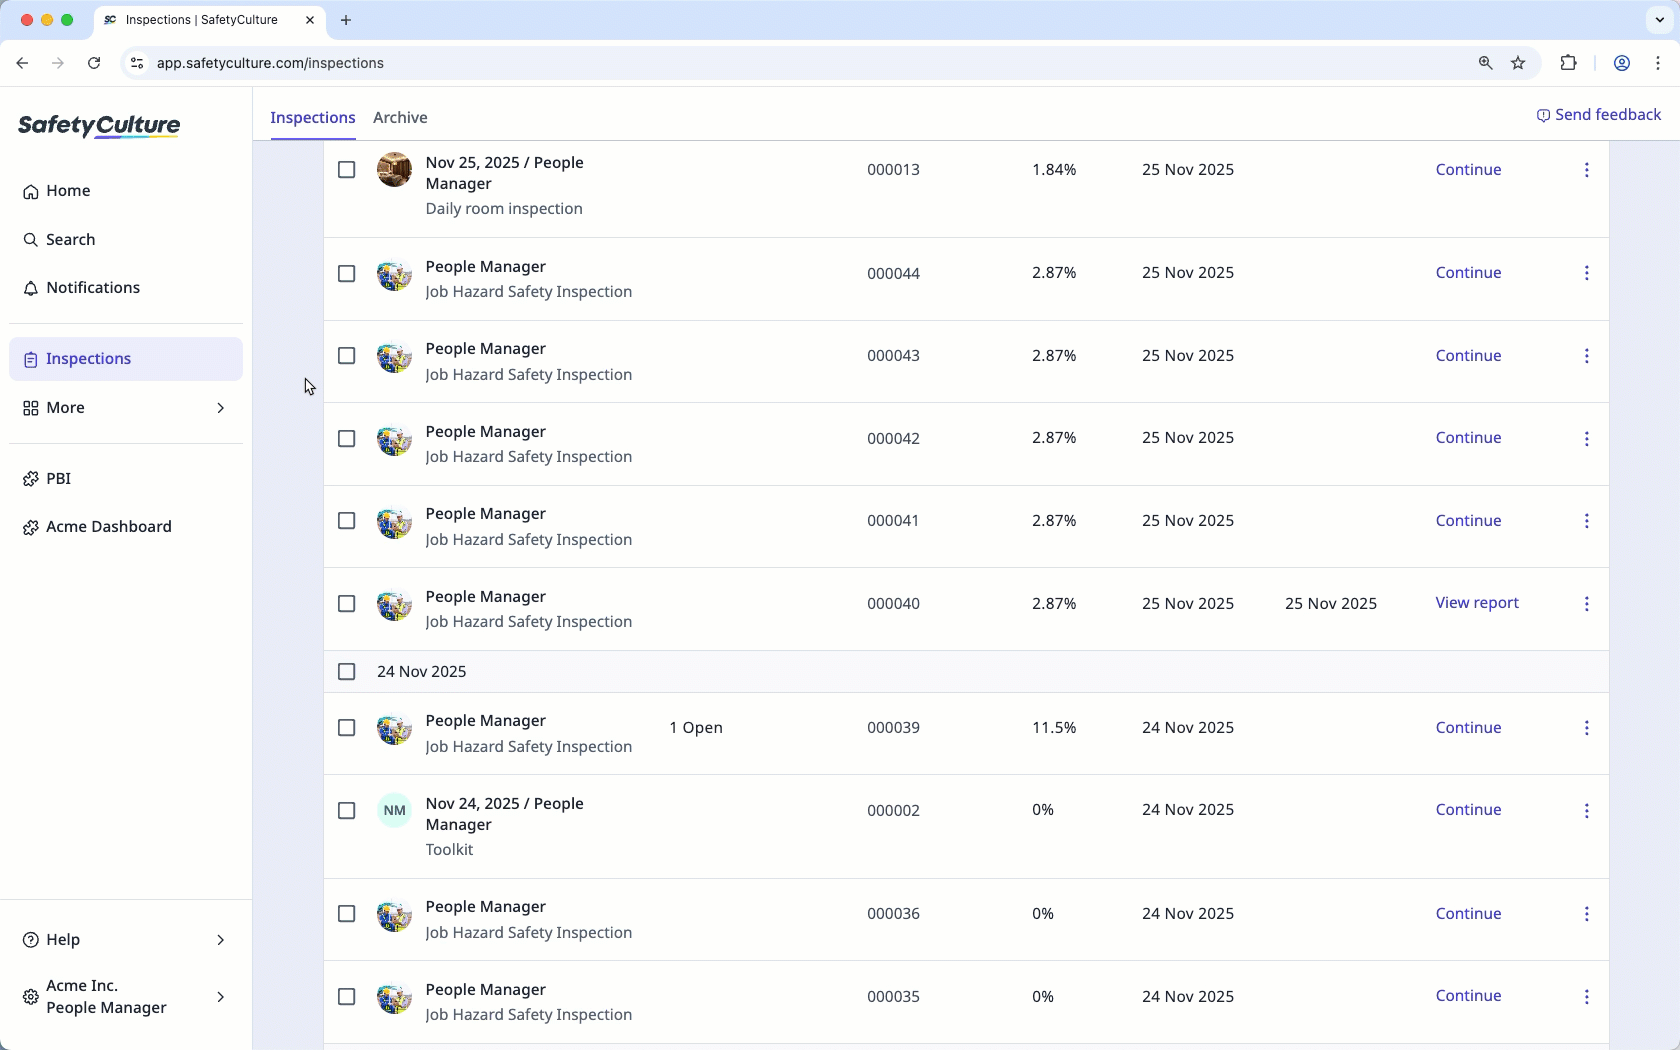Screen dimensions: 1680x1050
Task: Continue inspection 000036
Action: 1468,914
